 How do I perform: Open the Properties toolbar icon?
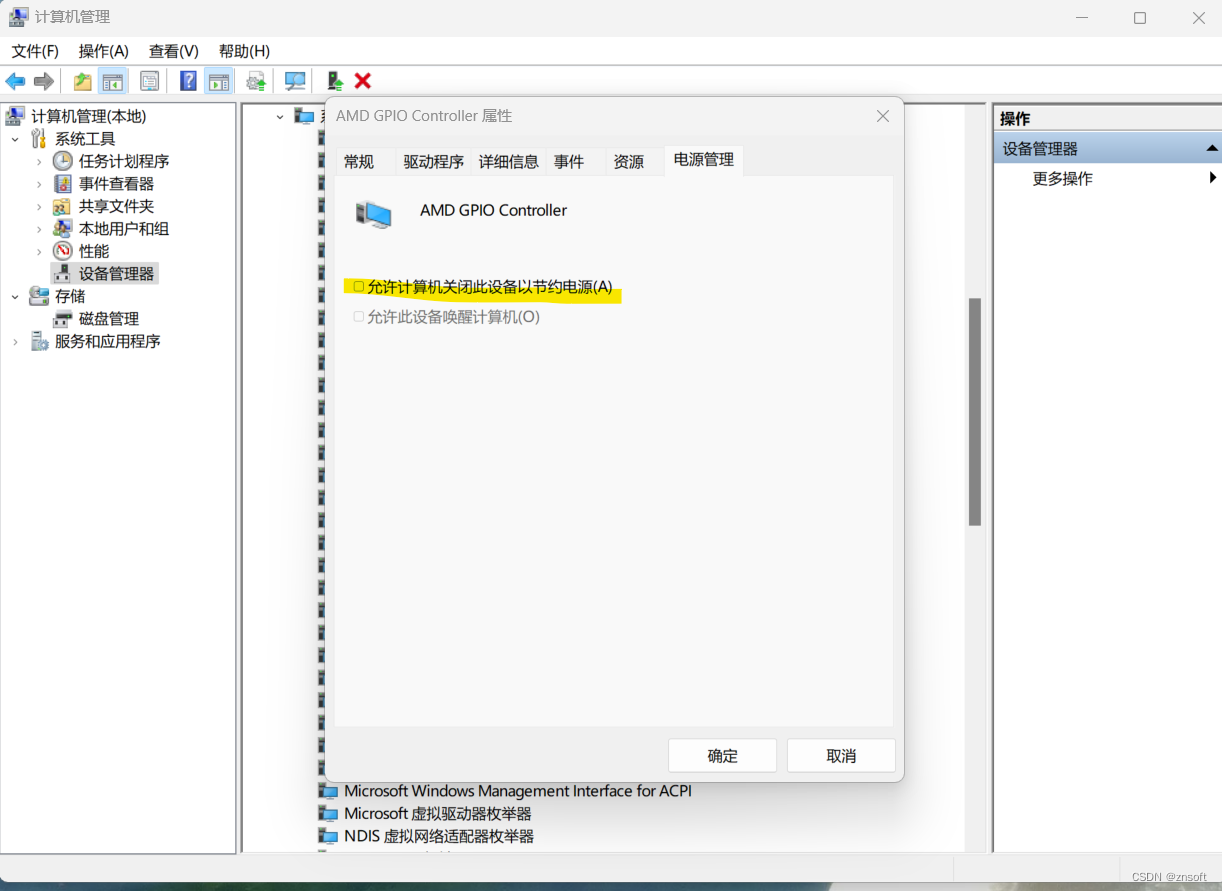coord(149,81)
